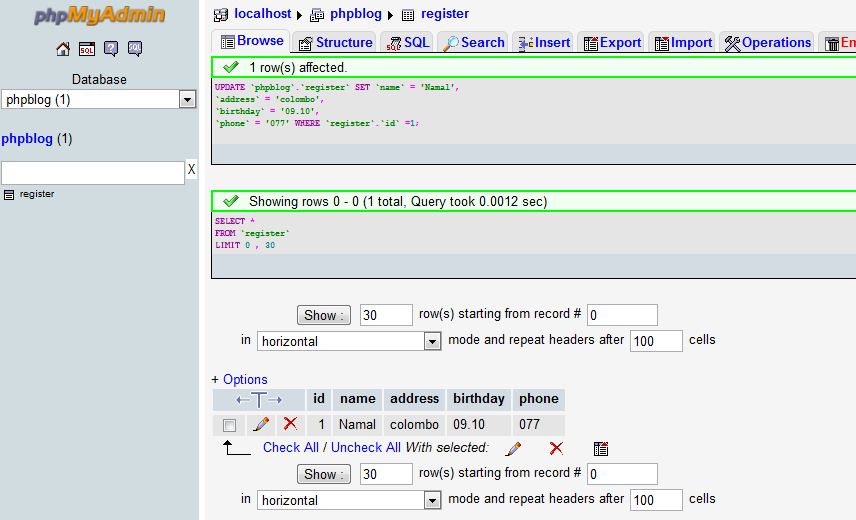Screen dimensions: 856x520
Task: Click the Namal name cell
Action: (358, 425)
